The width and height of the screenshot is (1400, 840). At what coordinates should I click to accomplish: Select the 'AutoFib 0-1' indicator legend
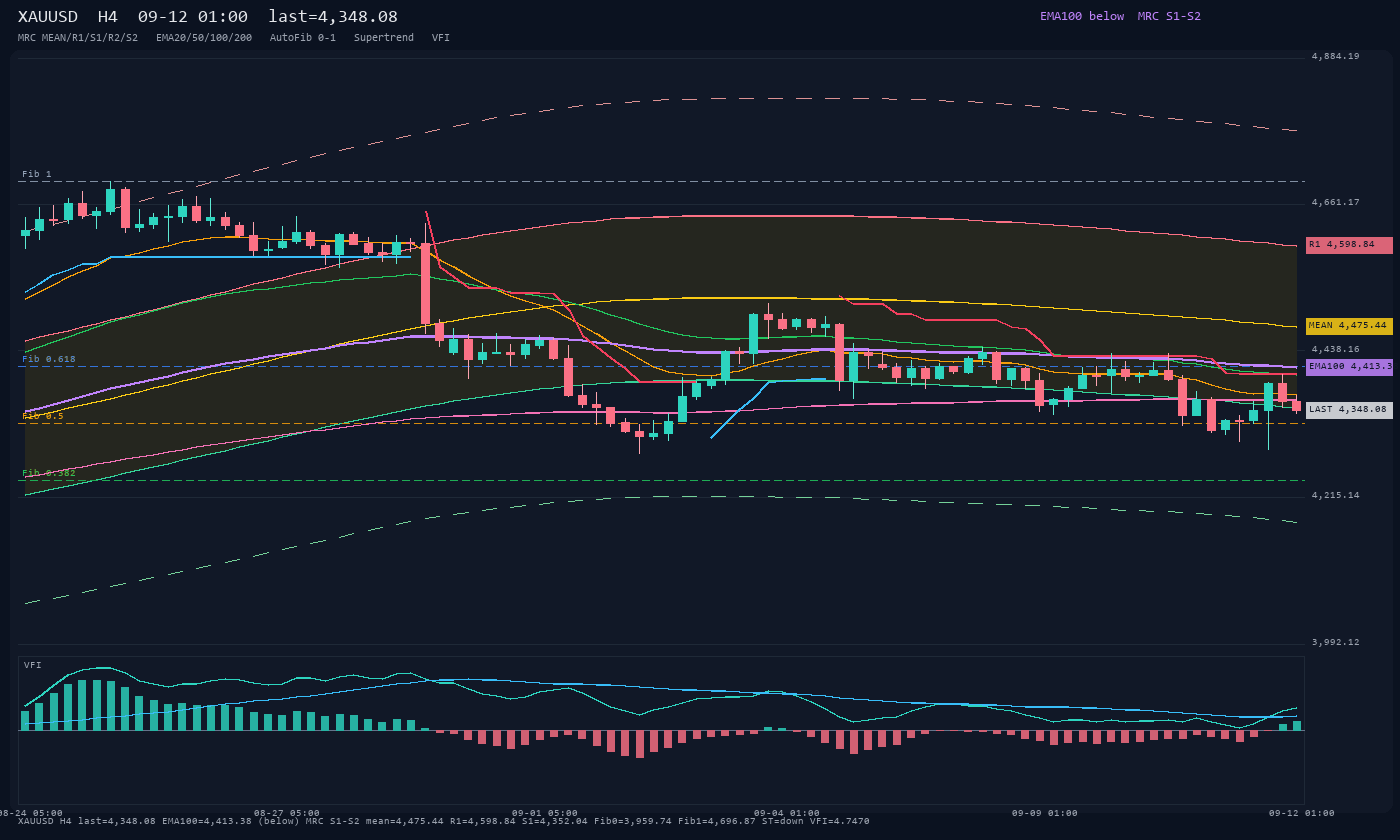coord(303,38)
